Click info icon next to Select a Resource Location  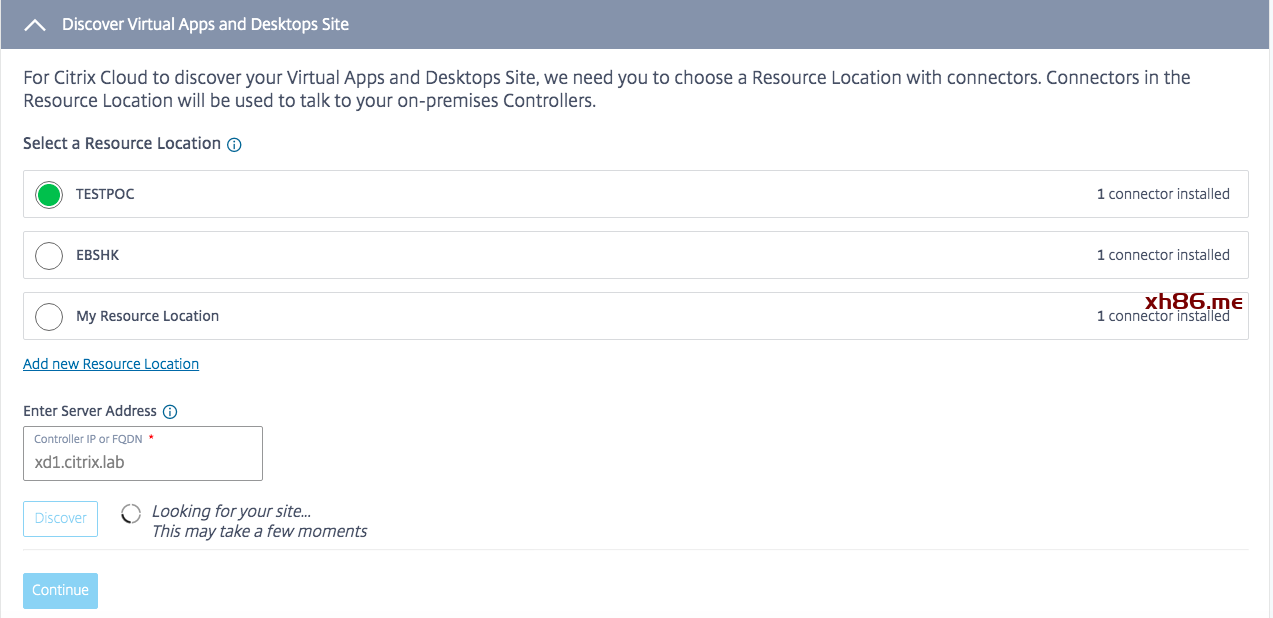click(234, 145)
